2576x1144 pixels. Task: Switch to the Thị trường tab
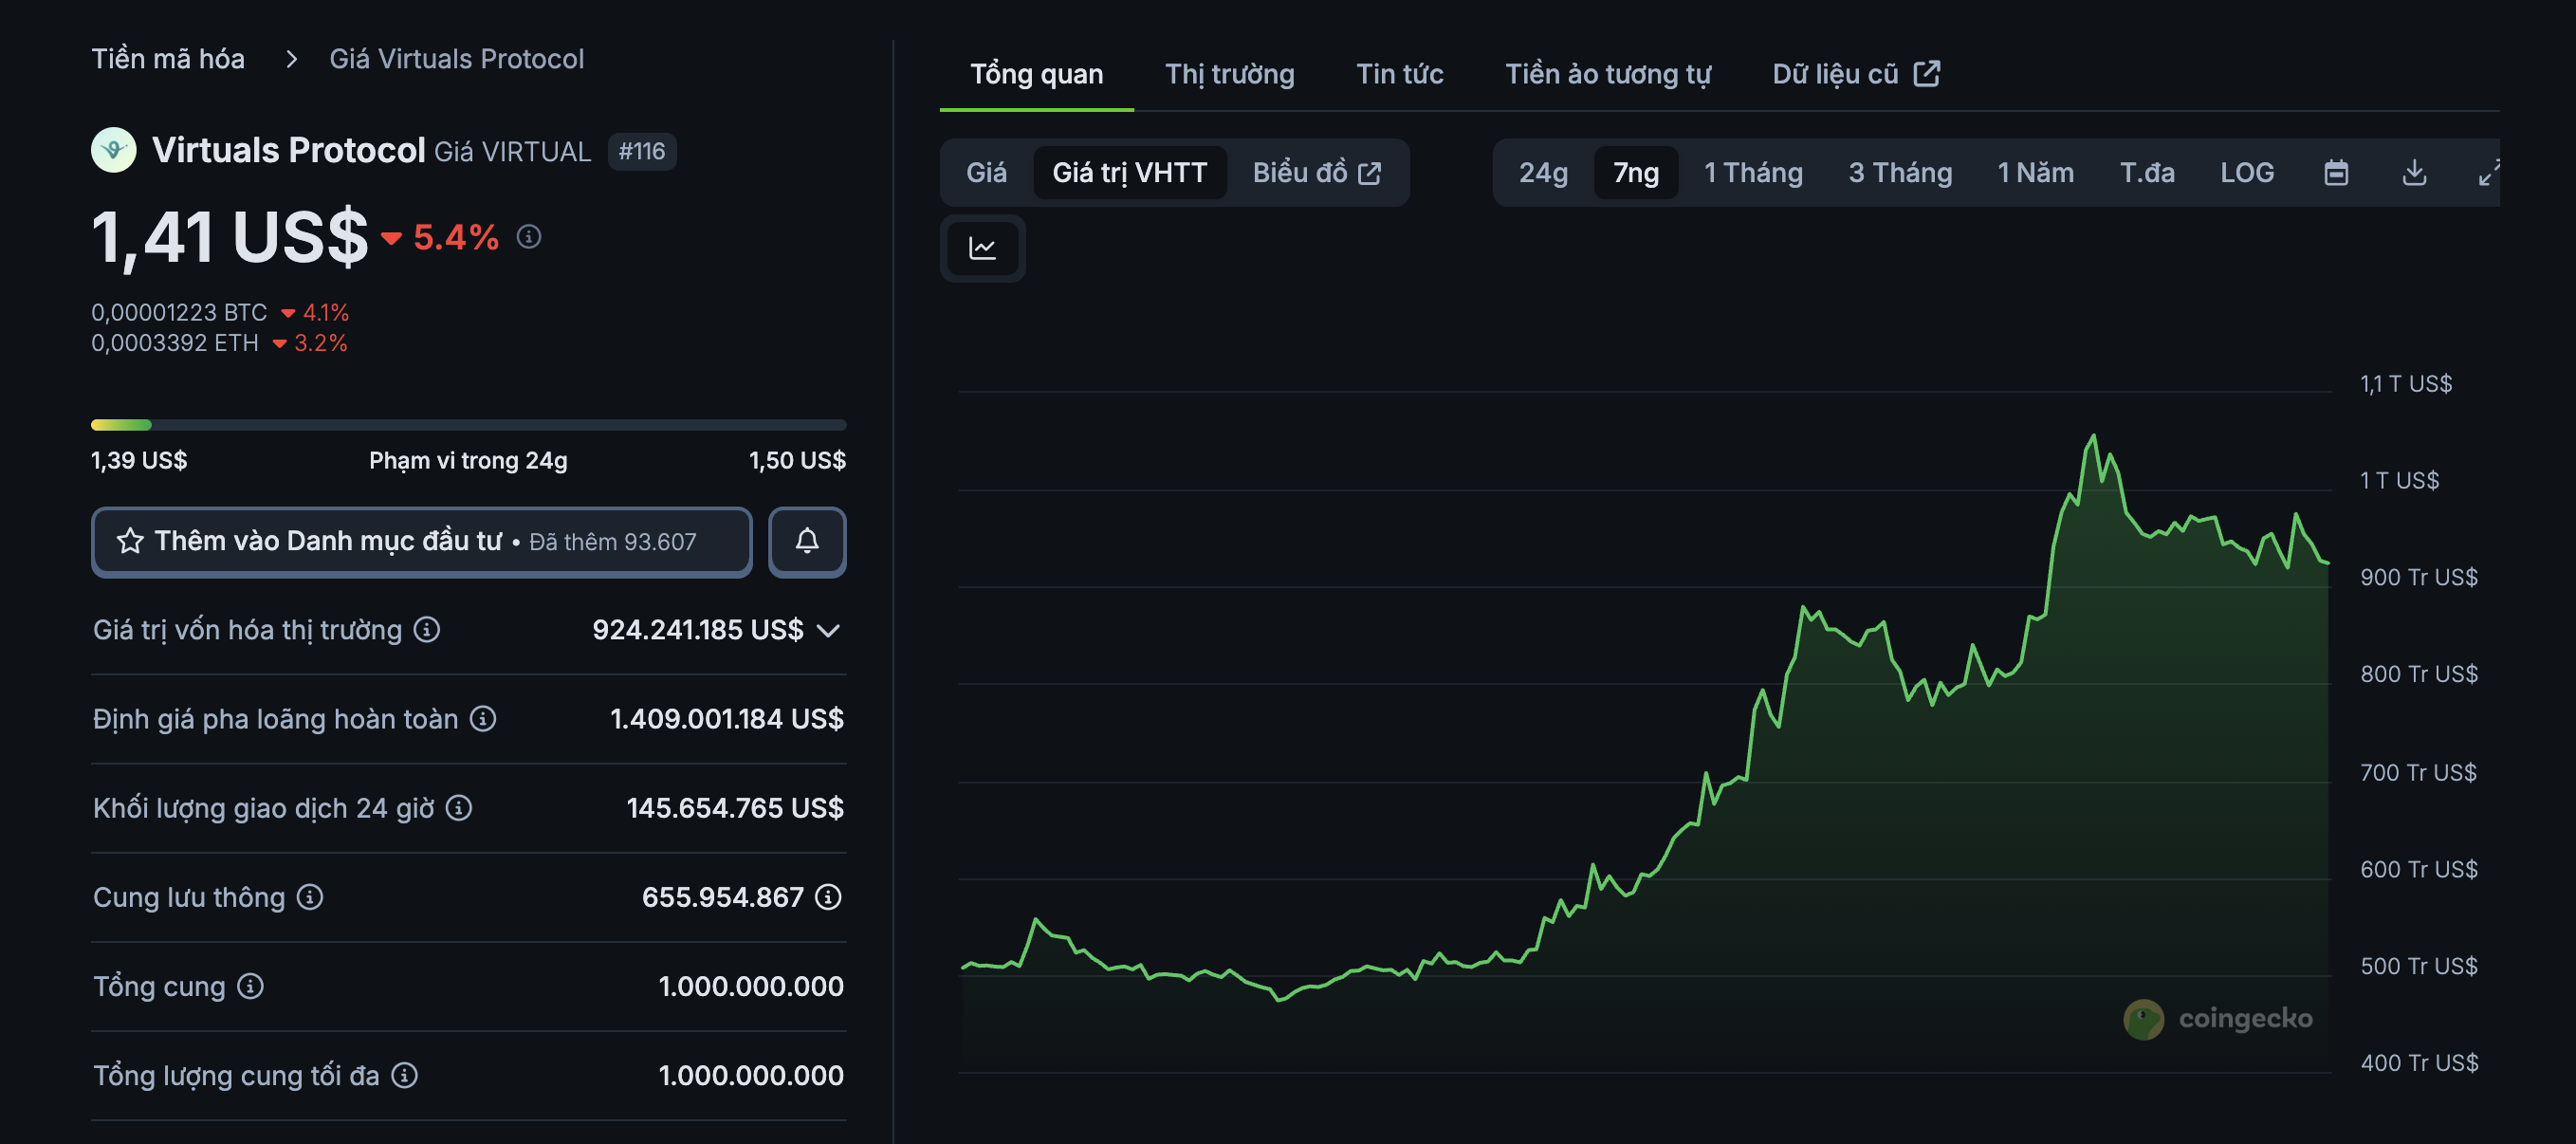(x=1229, y=74)
